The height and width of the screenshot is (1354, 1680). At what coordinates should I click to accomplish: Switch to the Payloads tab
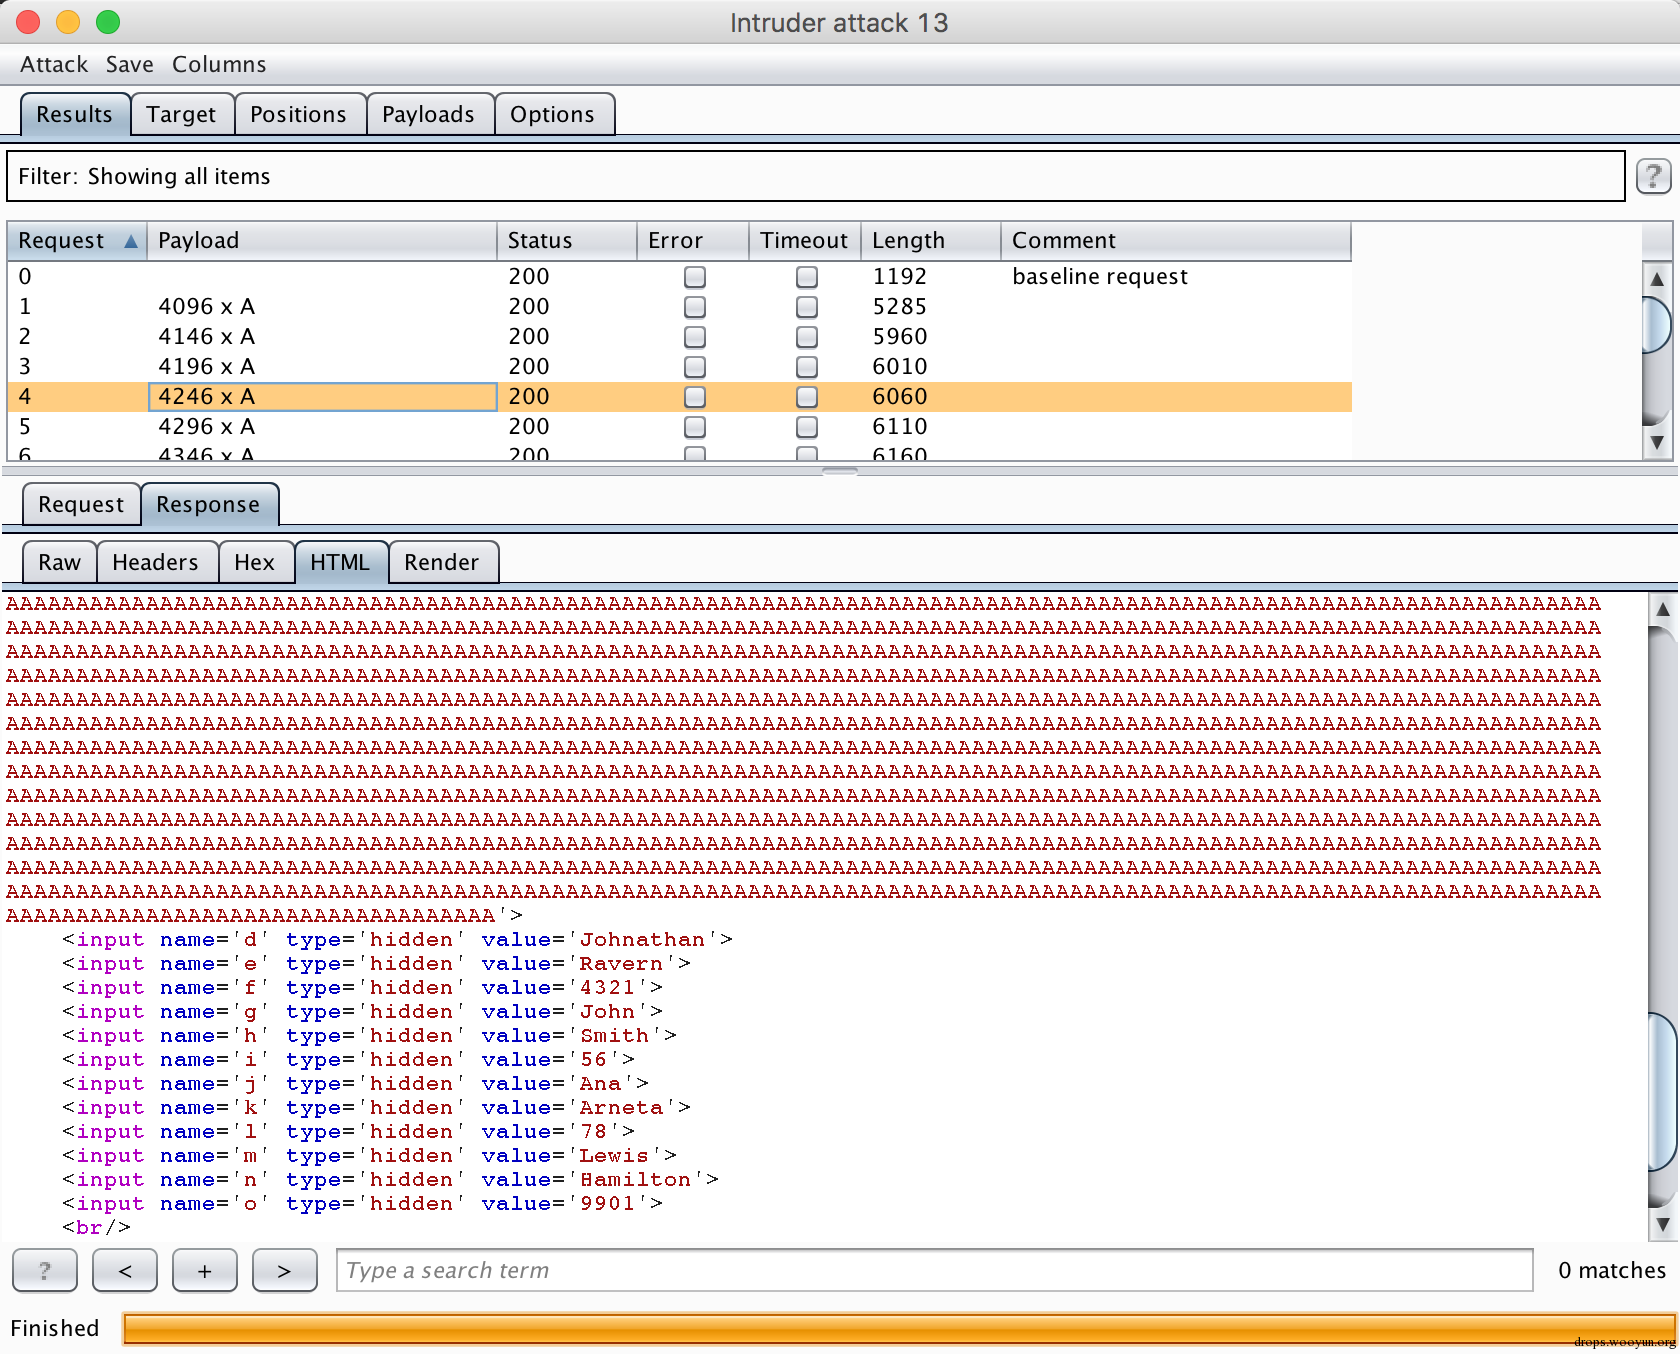(x=429, y=114)
